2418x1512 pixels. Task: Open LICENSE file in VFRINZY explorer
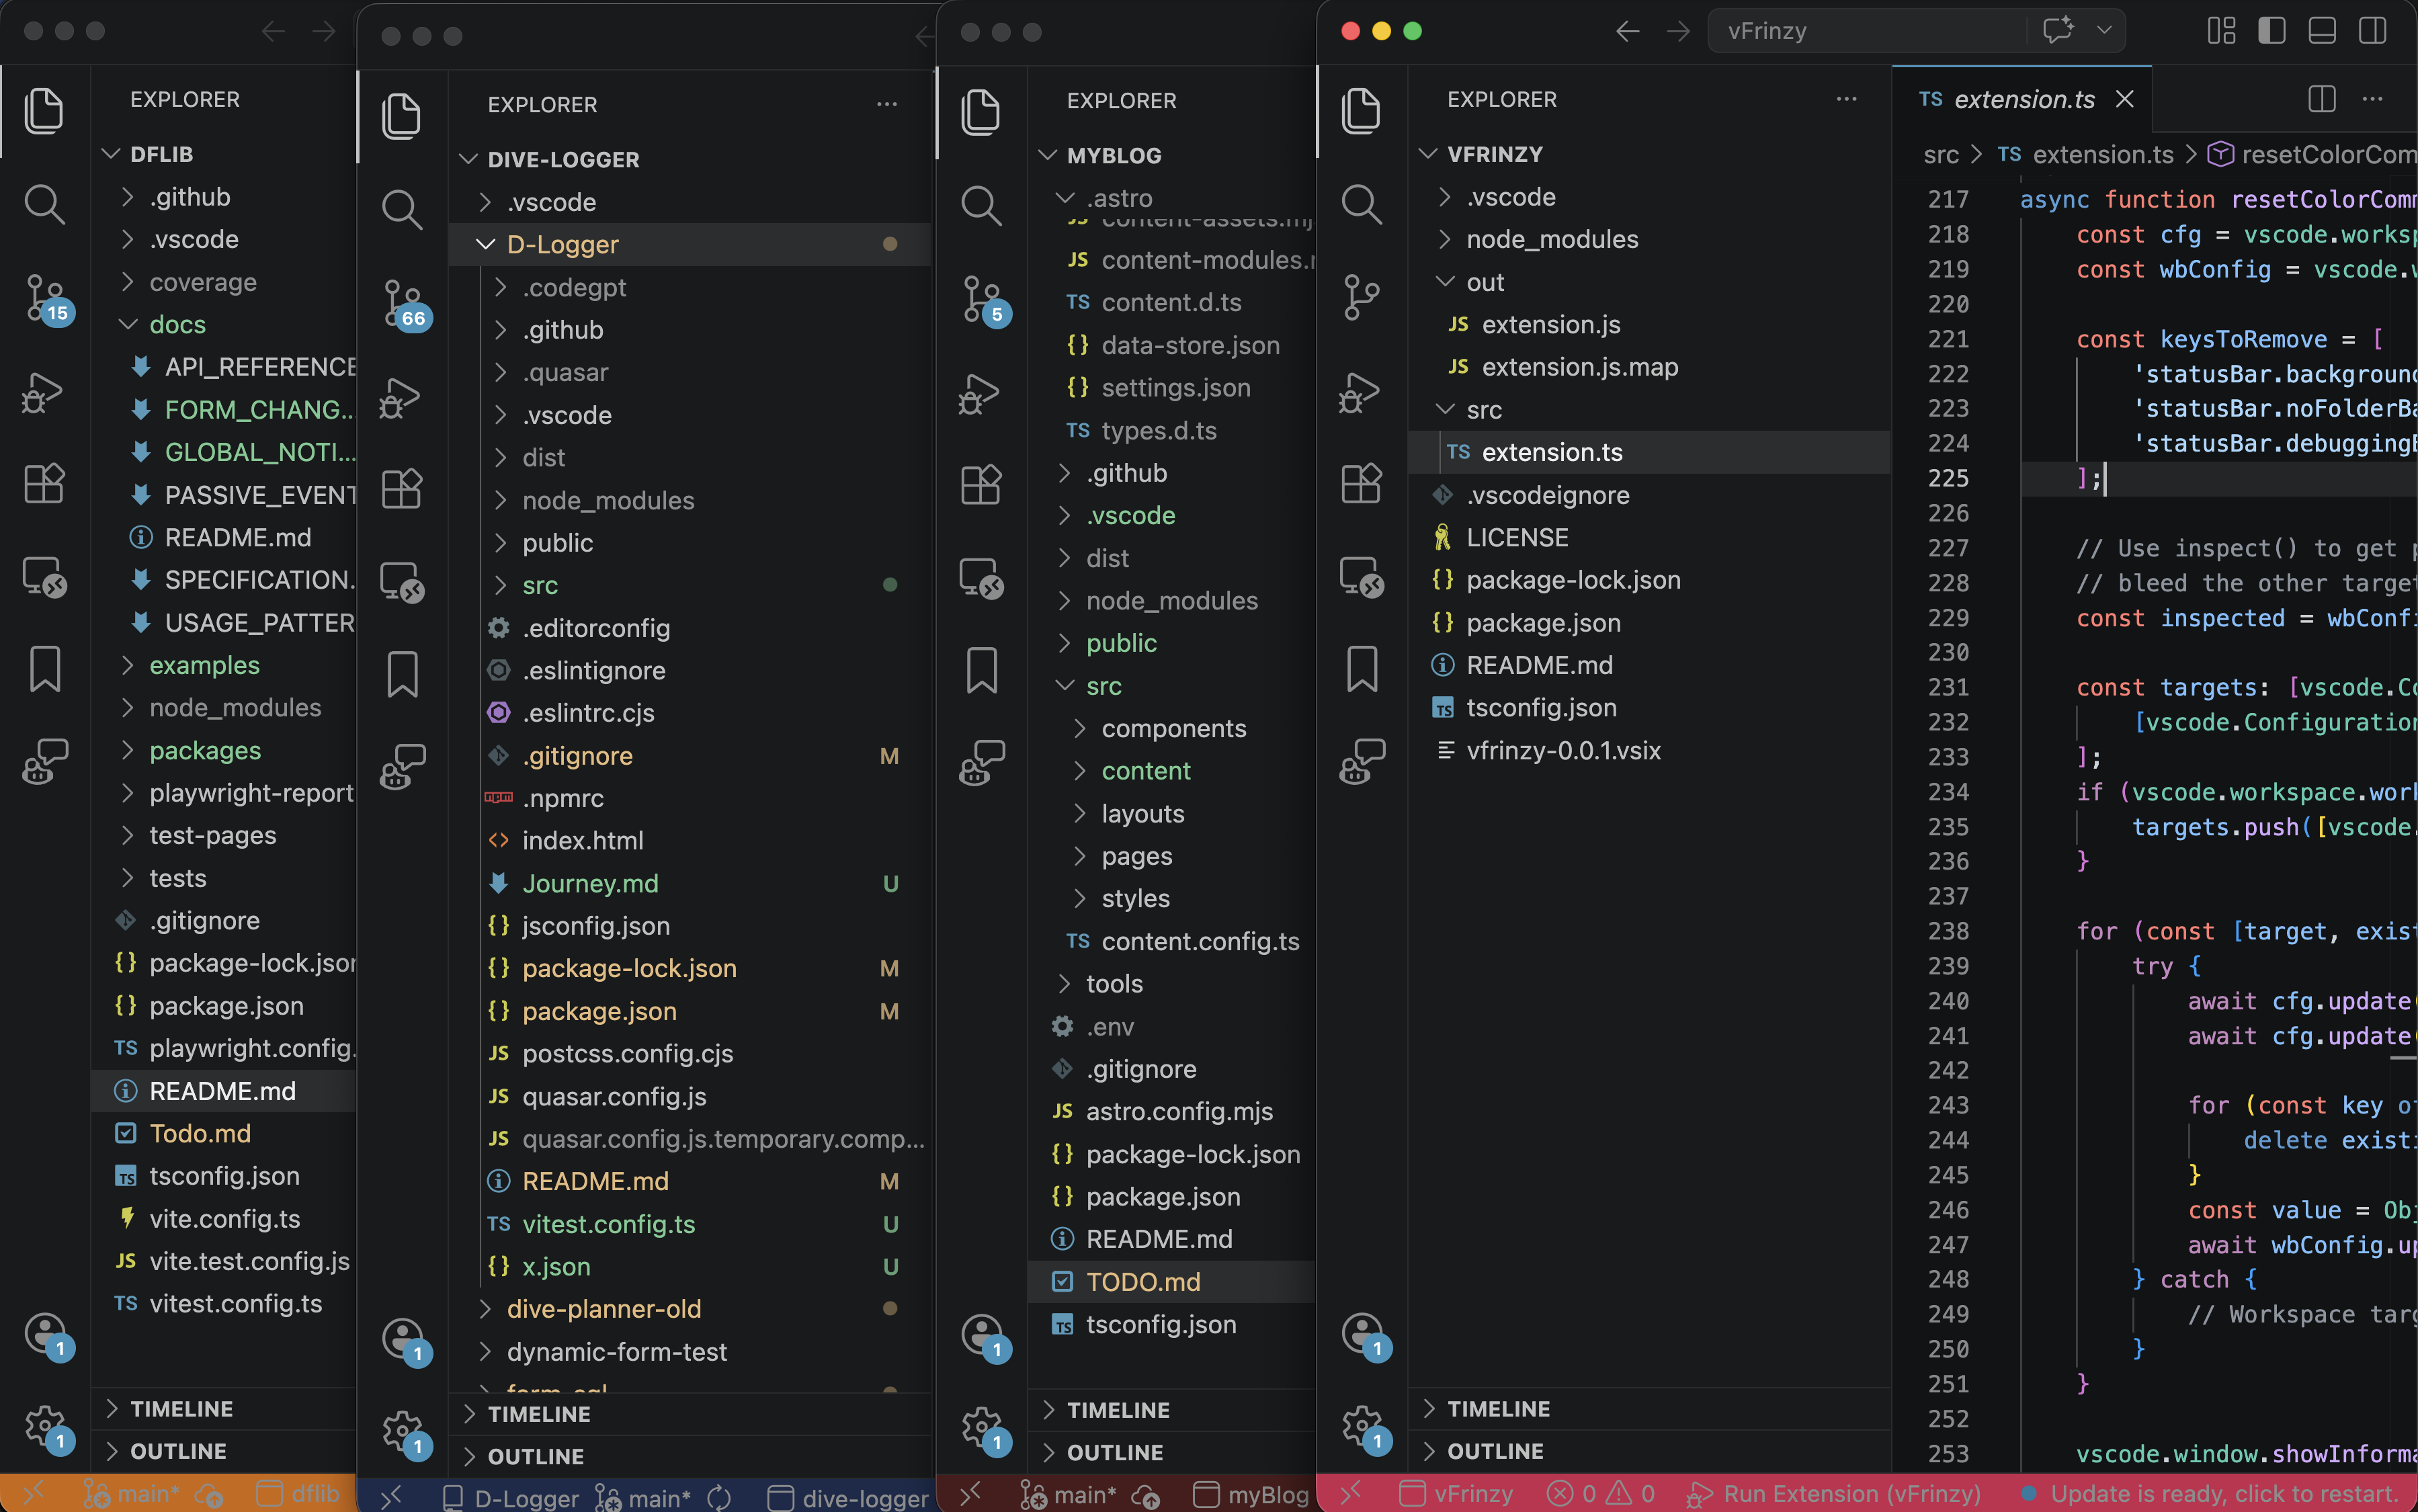[x=1649, y=537]
